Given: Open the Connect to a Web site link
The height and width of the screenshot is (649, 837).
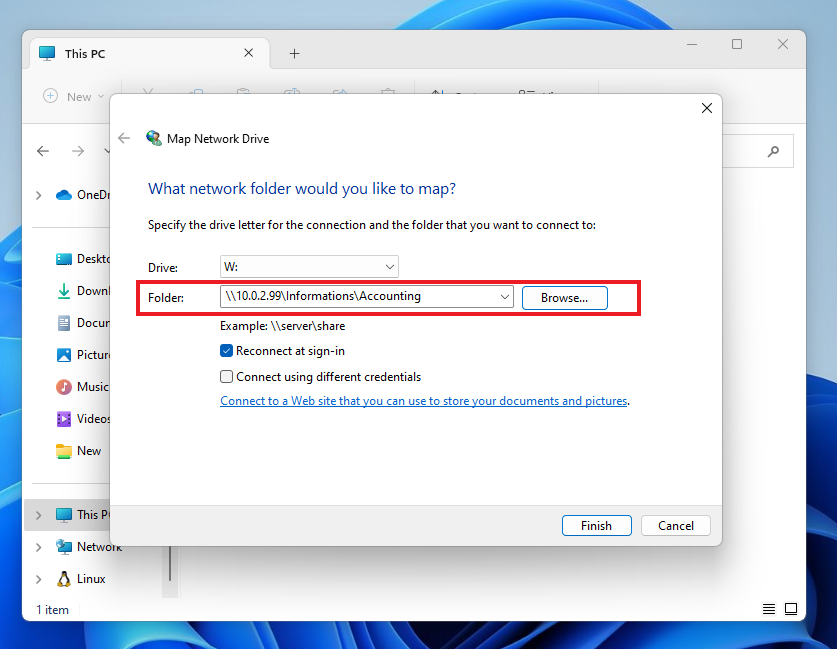Looking at the screenshot, I should coord(424,401).
